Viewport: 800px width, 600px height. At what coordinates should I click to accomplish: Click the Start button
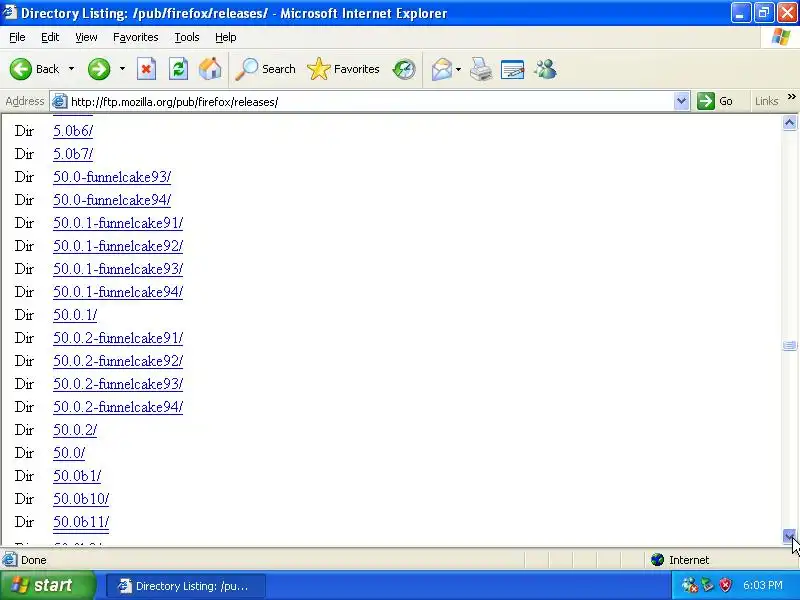point(47,585)
